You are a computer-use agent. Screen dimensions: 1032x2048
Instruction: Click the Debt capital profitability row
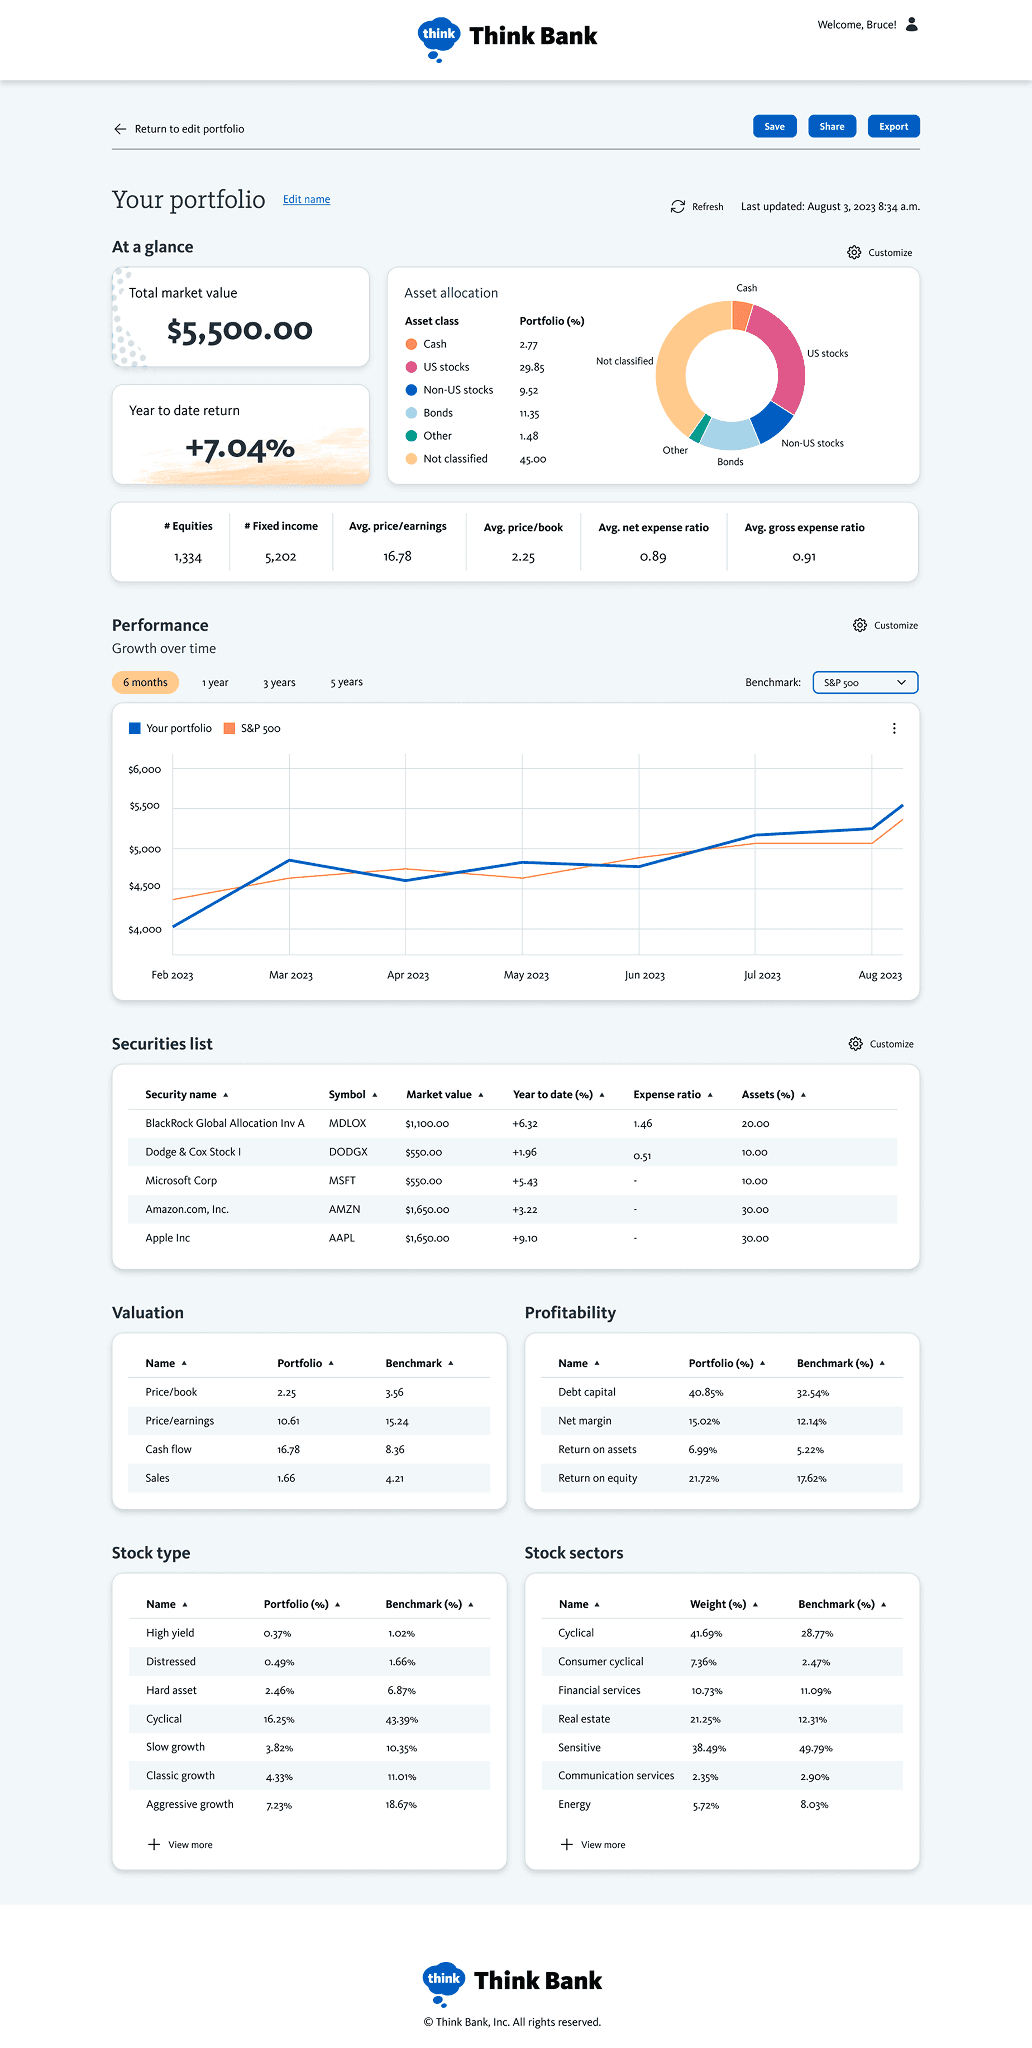(x=722, y=1392)
